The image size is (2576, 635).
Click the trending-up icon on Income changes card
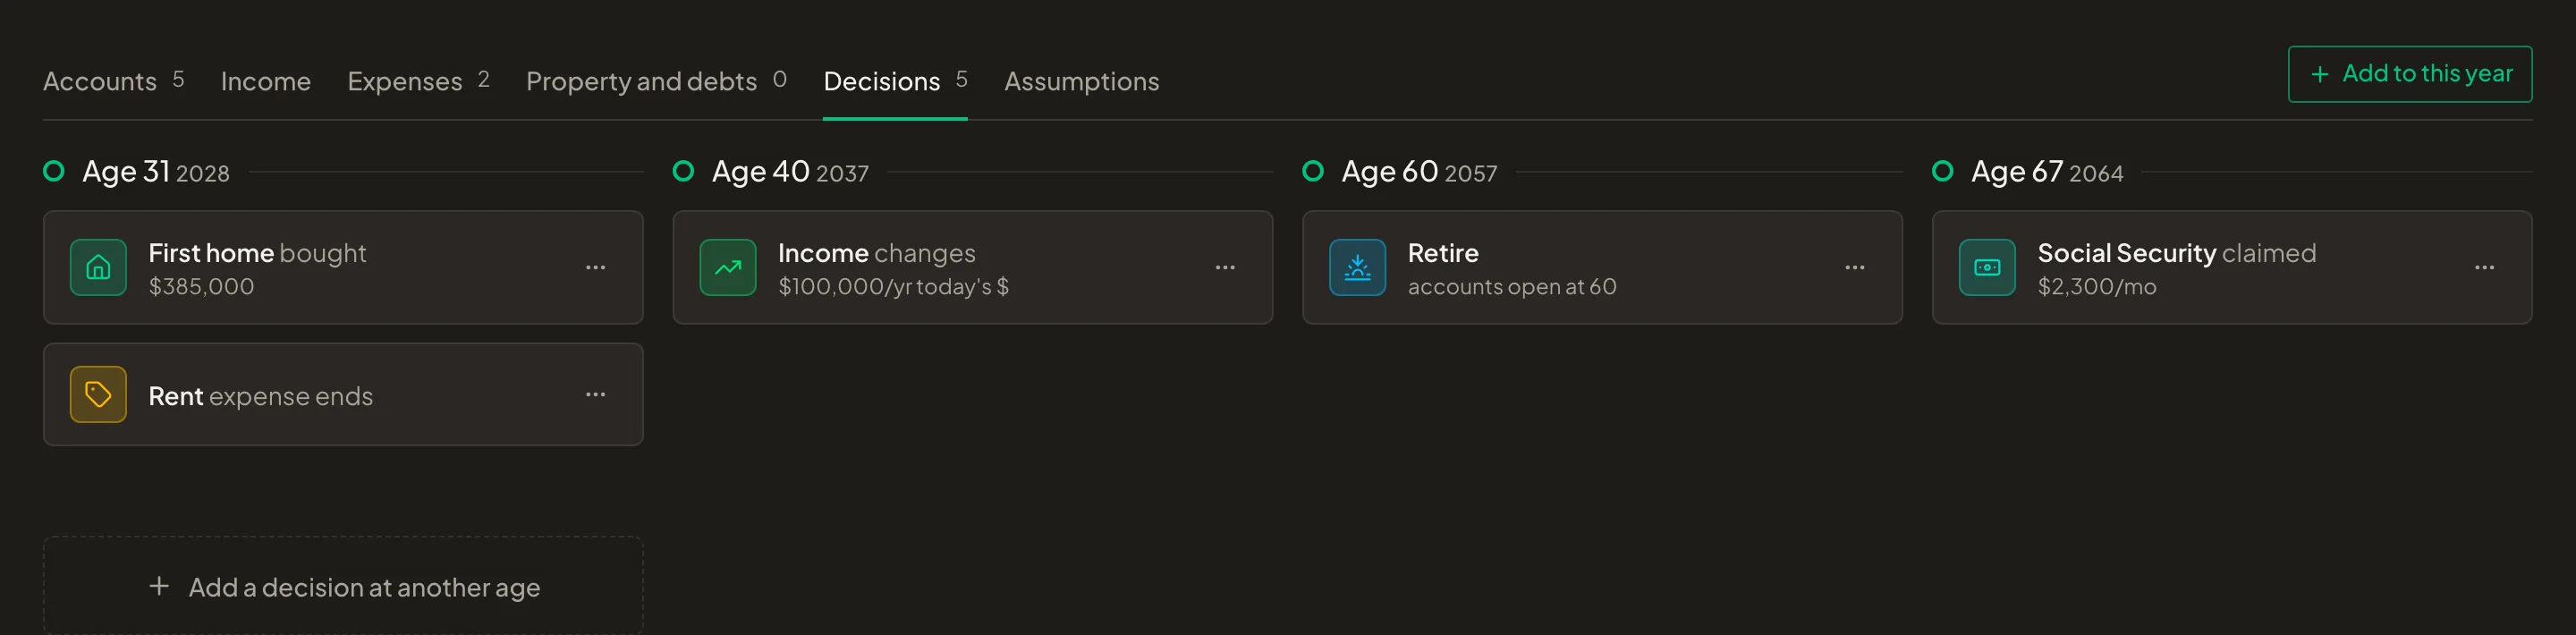pyautogui.click(x=728, y=267)
